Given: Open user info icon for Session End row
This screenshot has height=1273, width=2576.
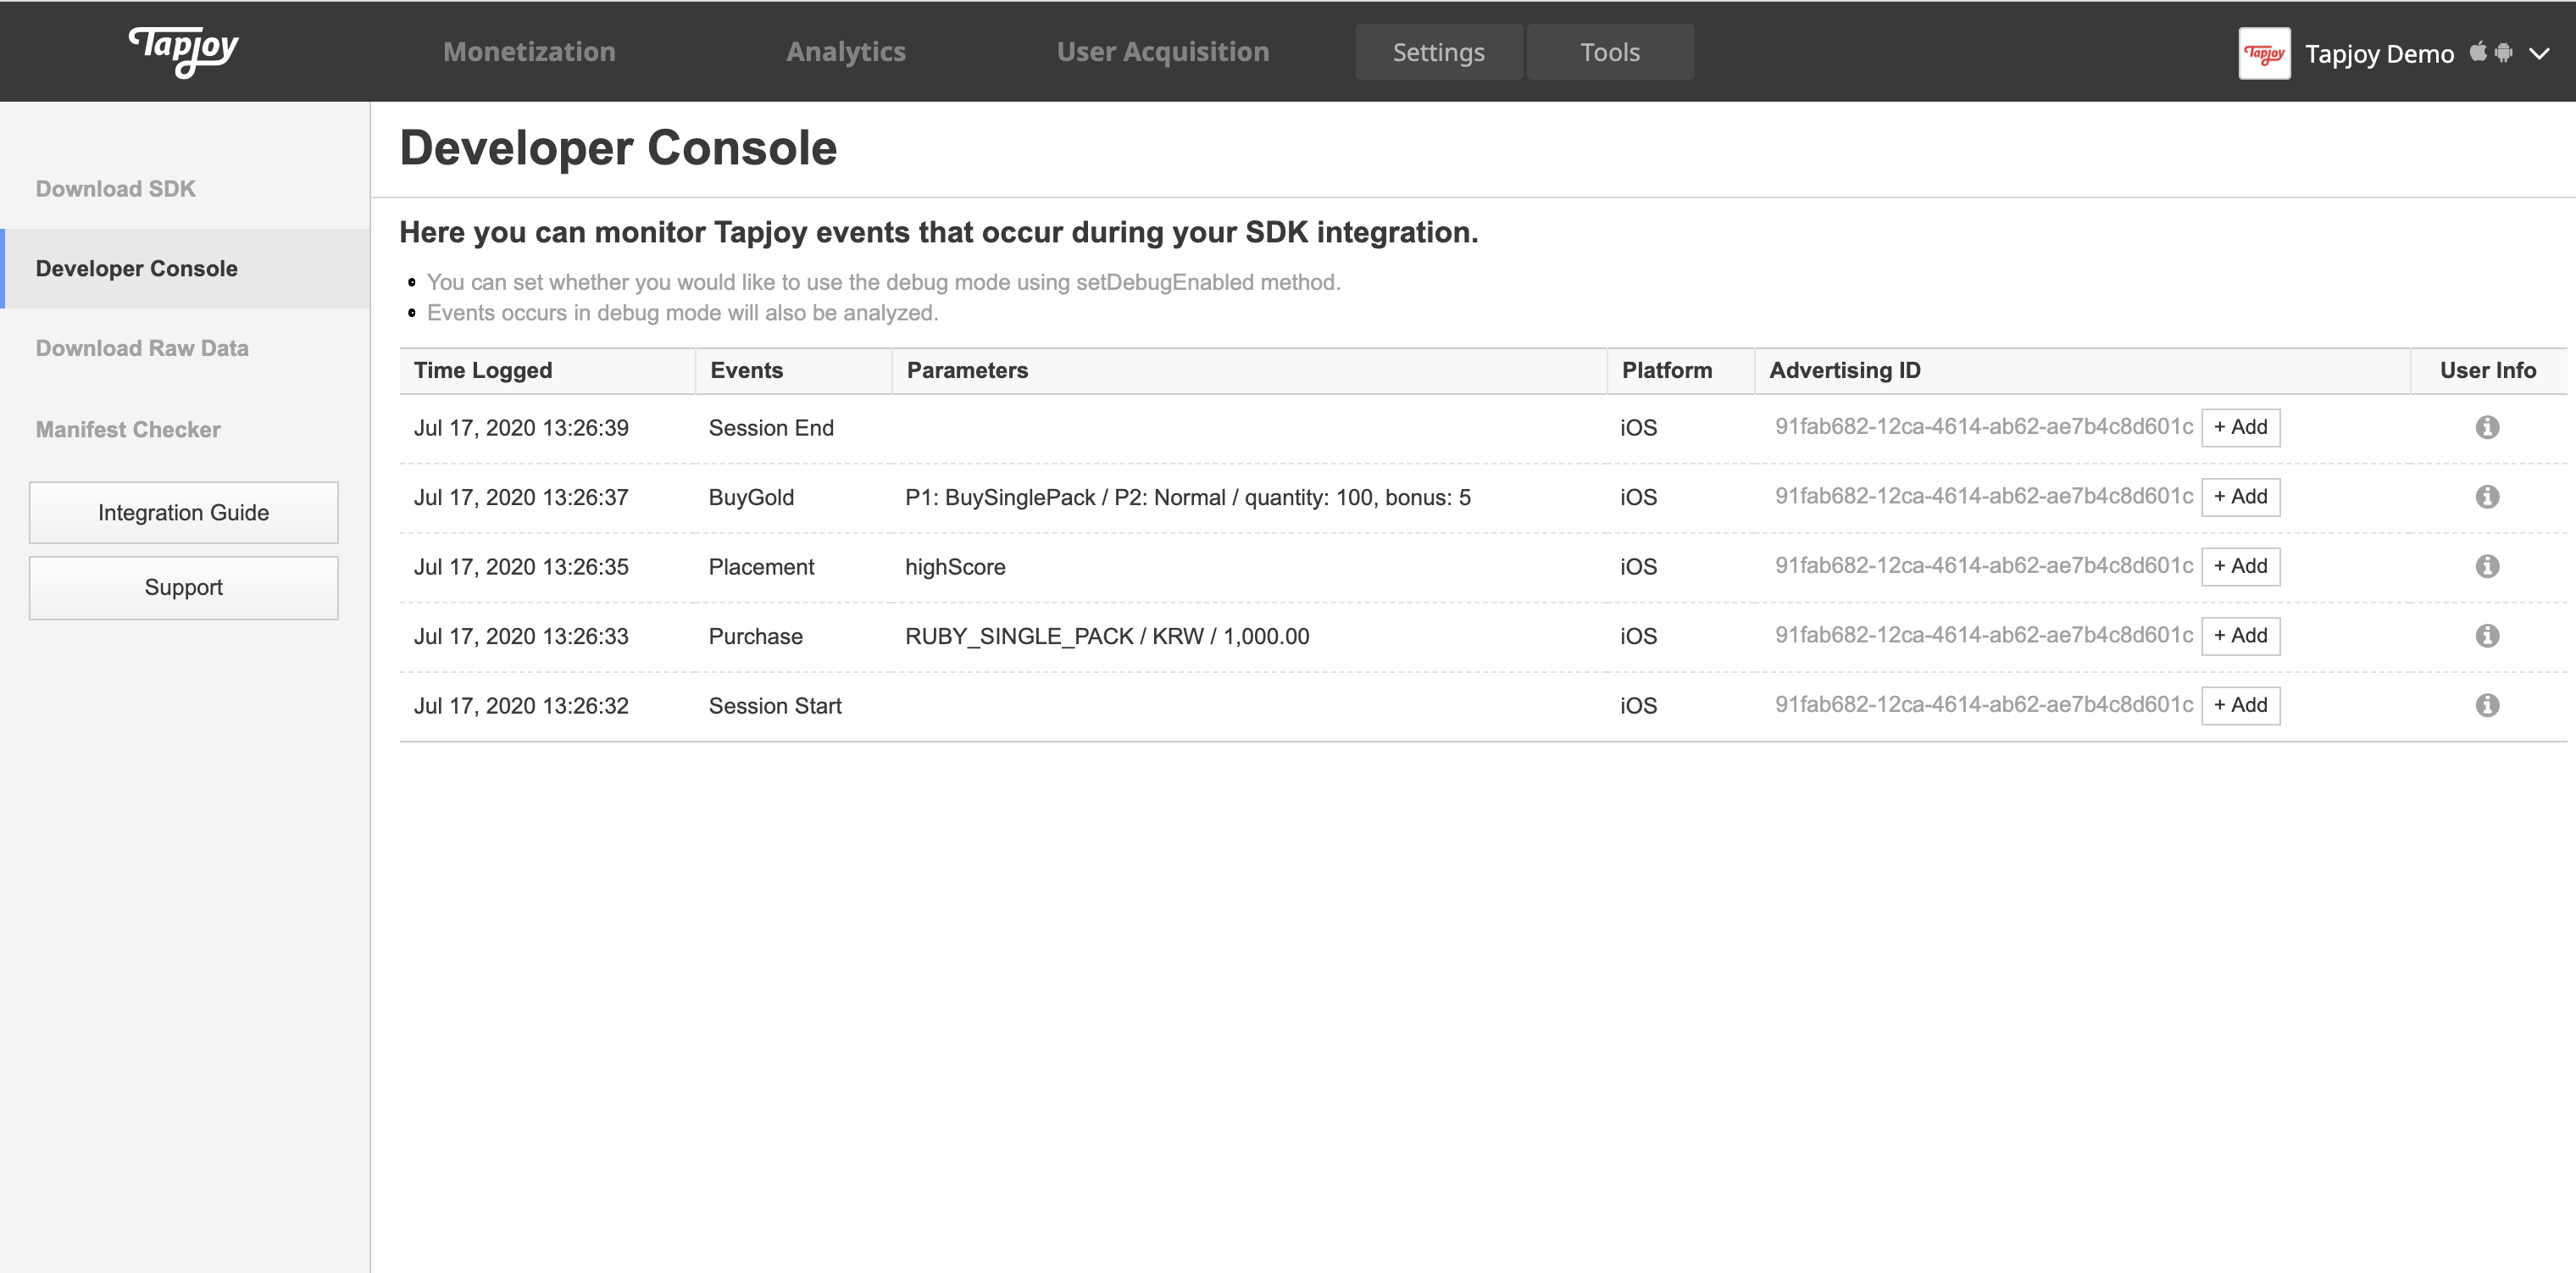Looking at the screenshot, I should click(2487, 427).
